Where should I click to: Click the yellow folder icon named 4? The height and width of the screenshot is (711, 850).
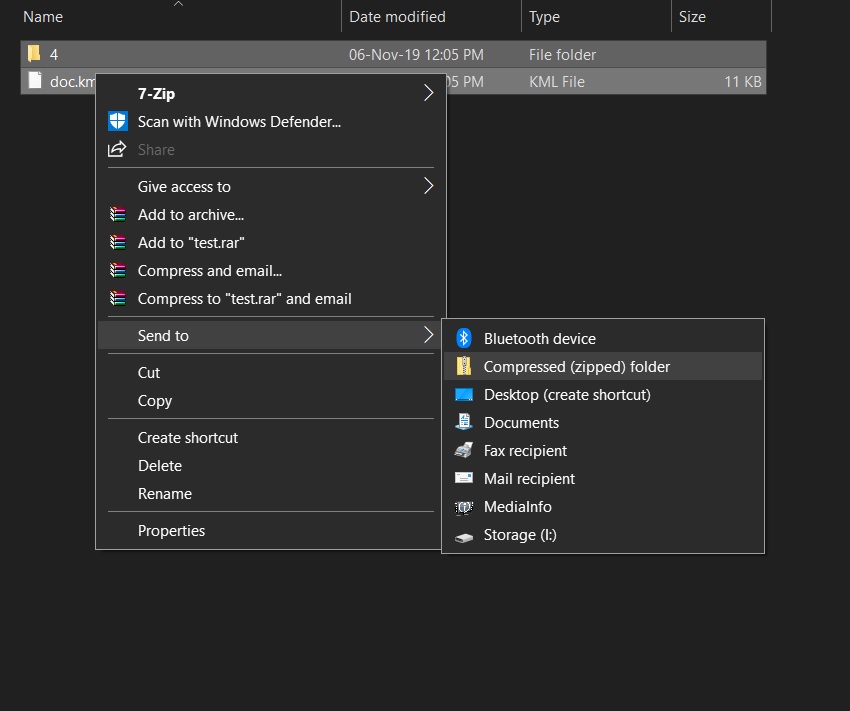[34, 54]
